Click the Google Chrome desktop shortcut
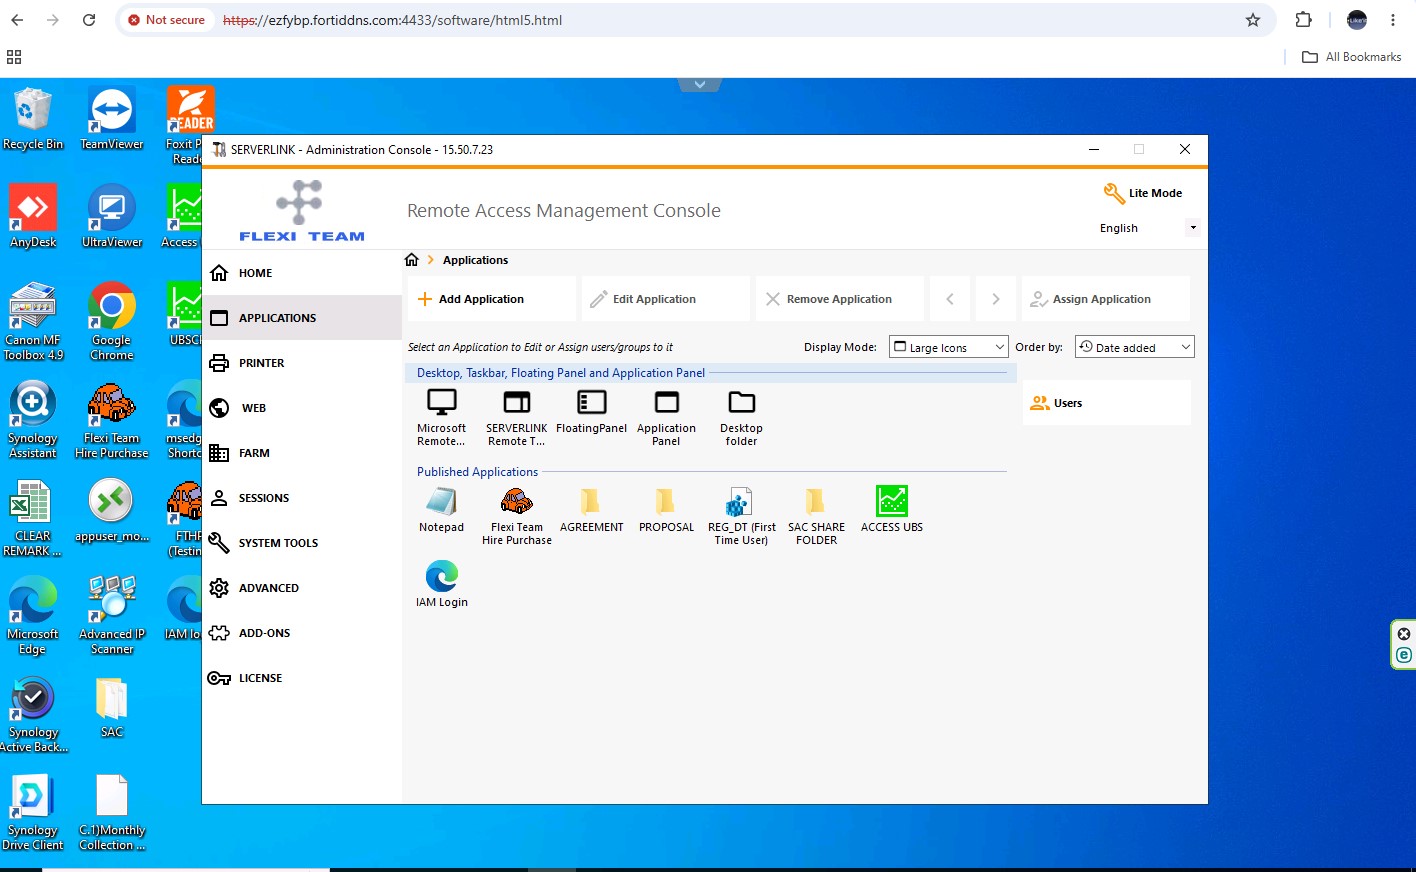1416x872 pixels. pos(112,321)
